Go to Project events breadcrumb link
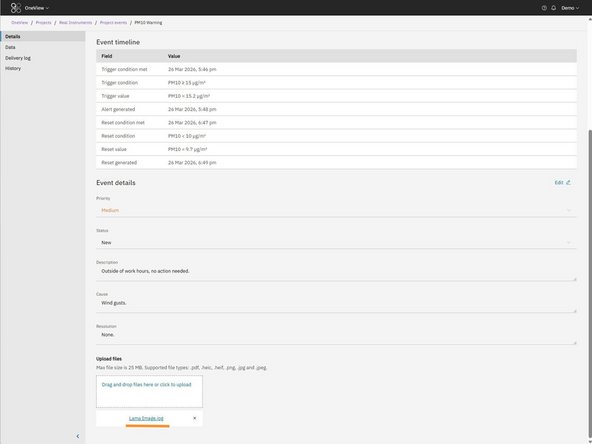 113,23
